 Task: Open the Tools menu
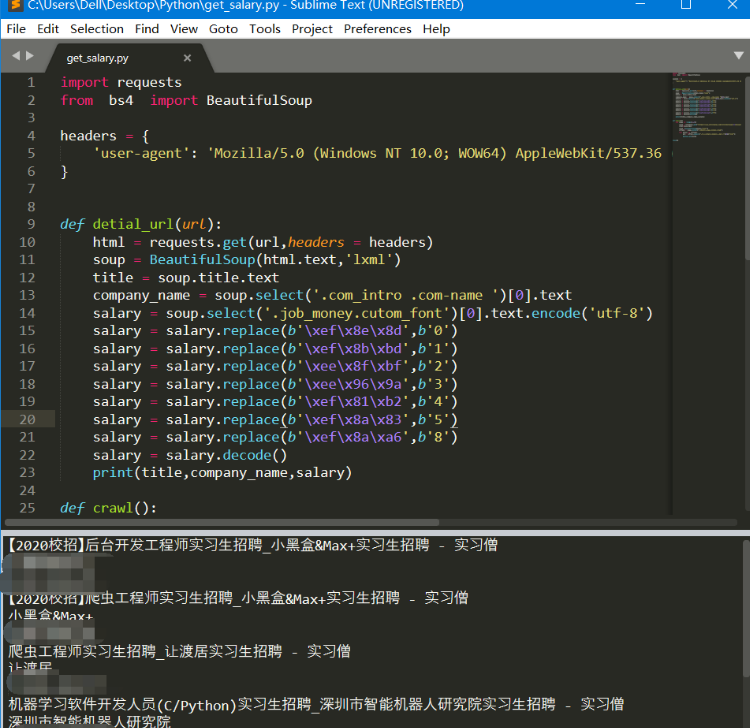(265, 29)
